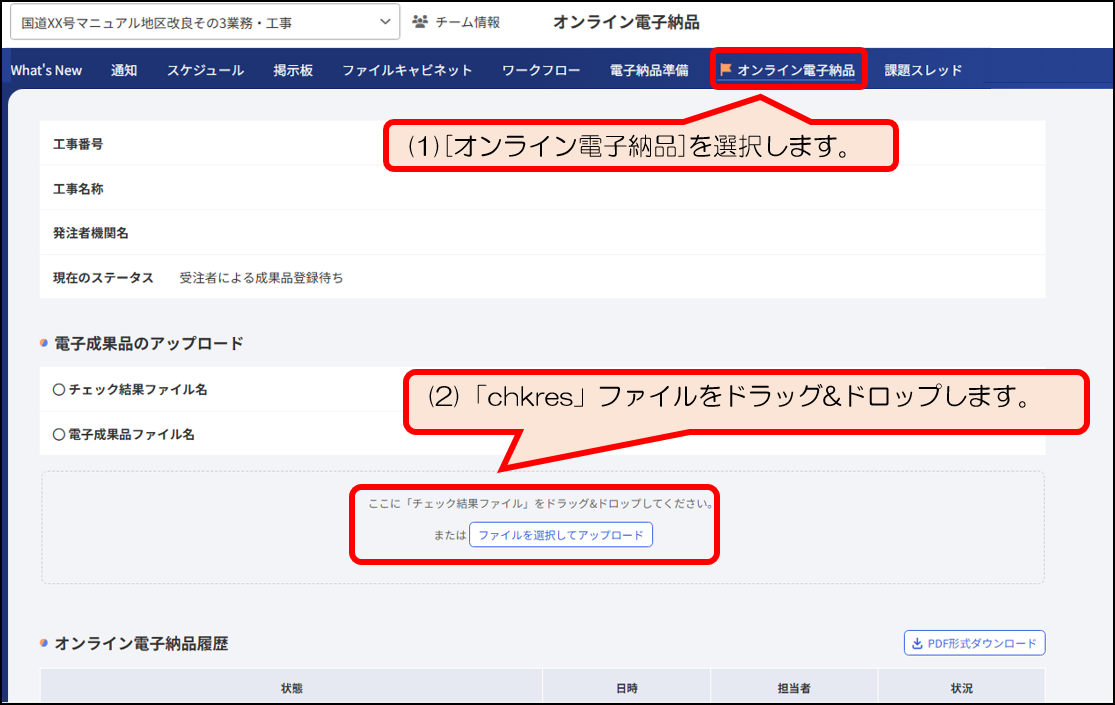Open the 通知 tab

pos(124,70)
